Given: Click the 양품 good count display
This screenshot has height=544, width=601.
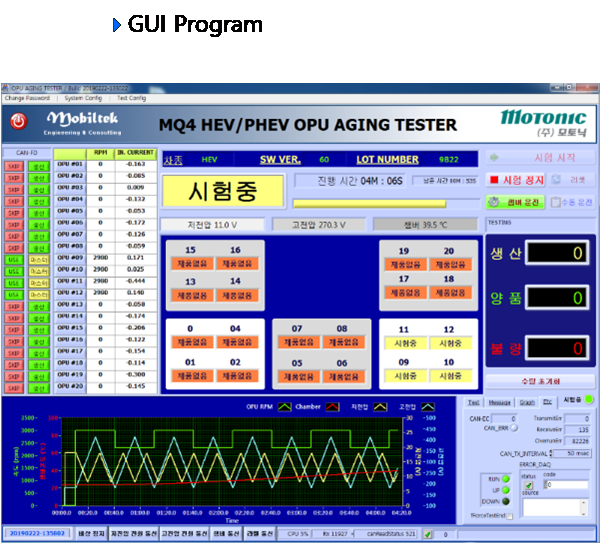Looking at the screenshot, I should pos(557,297).
